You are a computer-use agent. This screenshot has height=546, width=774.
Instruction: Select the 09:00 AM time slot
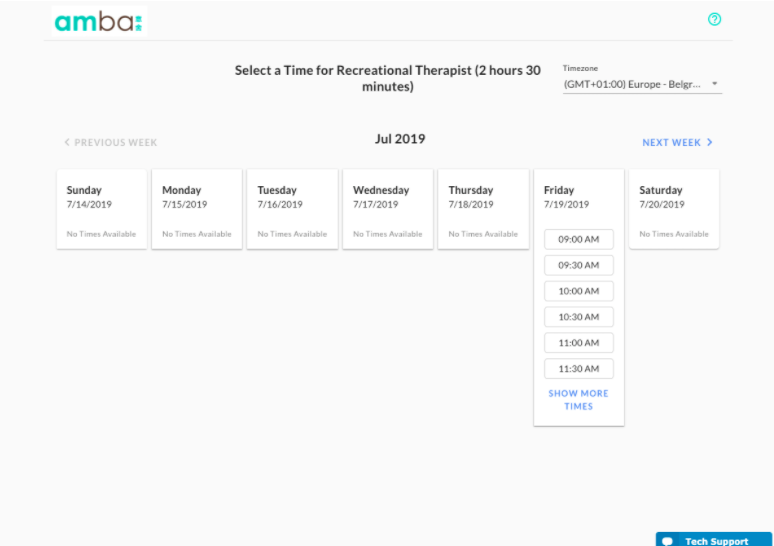579,239
